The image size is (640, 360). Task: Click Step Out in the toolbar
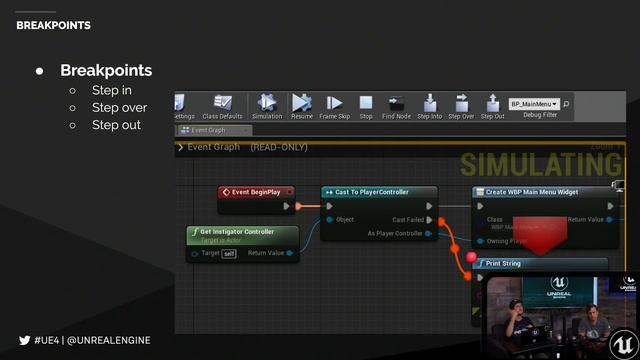pyautogui.click(x=492, y=107)
